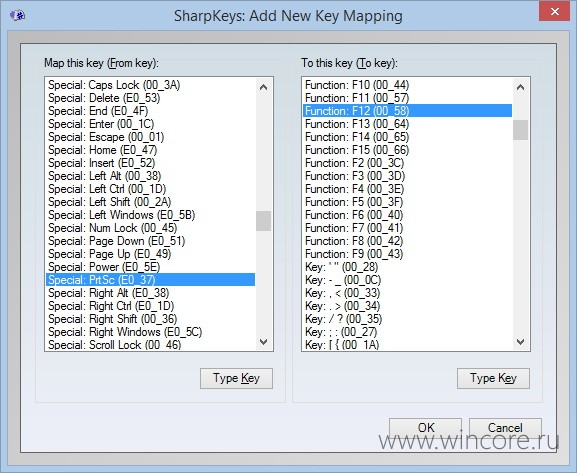
Task: Select Special: Right Shift (00_36)
Action: pyautogui.click(x=150, y=319)
